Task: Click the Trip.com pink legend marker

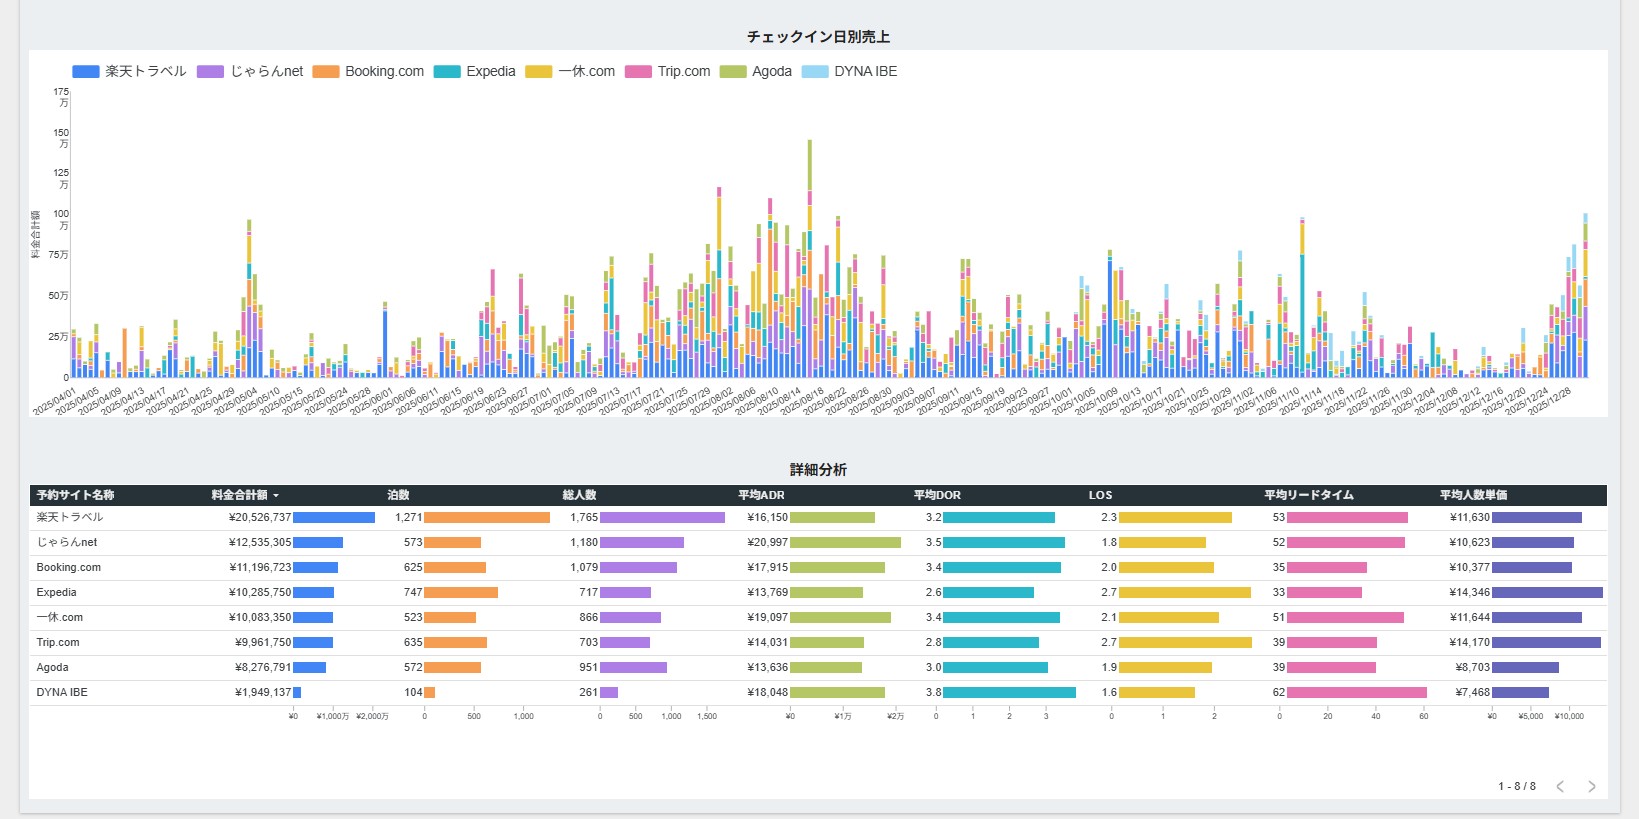Action: (x=638, y=72)
